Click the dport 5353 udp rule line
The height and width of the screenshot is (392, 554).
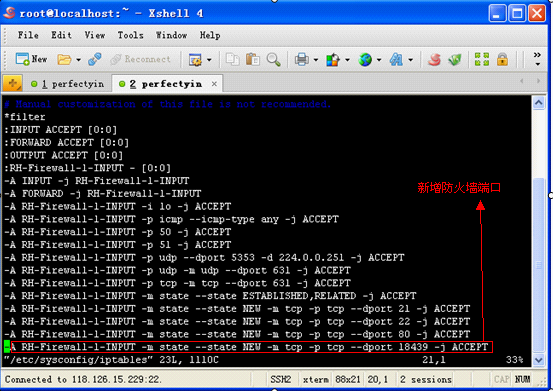point(204,257)
